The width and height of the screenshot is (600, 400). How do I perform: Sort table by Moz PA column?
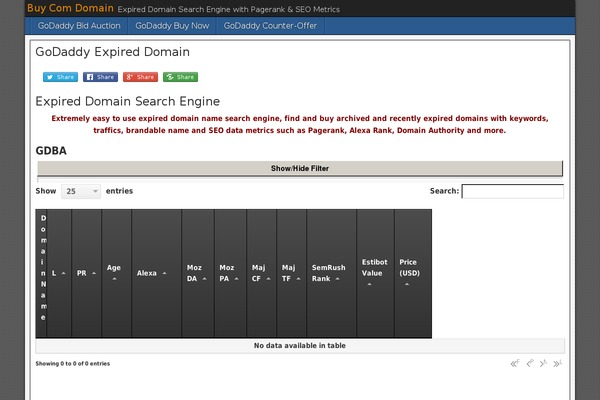tap(230, 273)
